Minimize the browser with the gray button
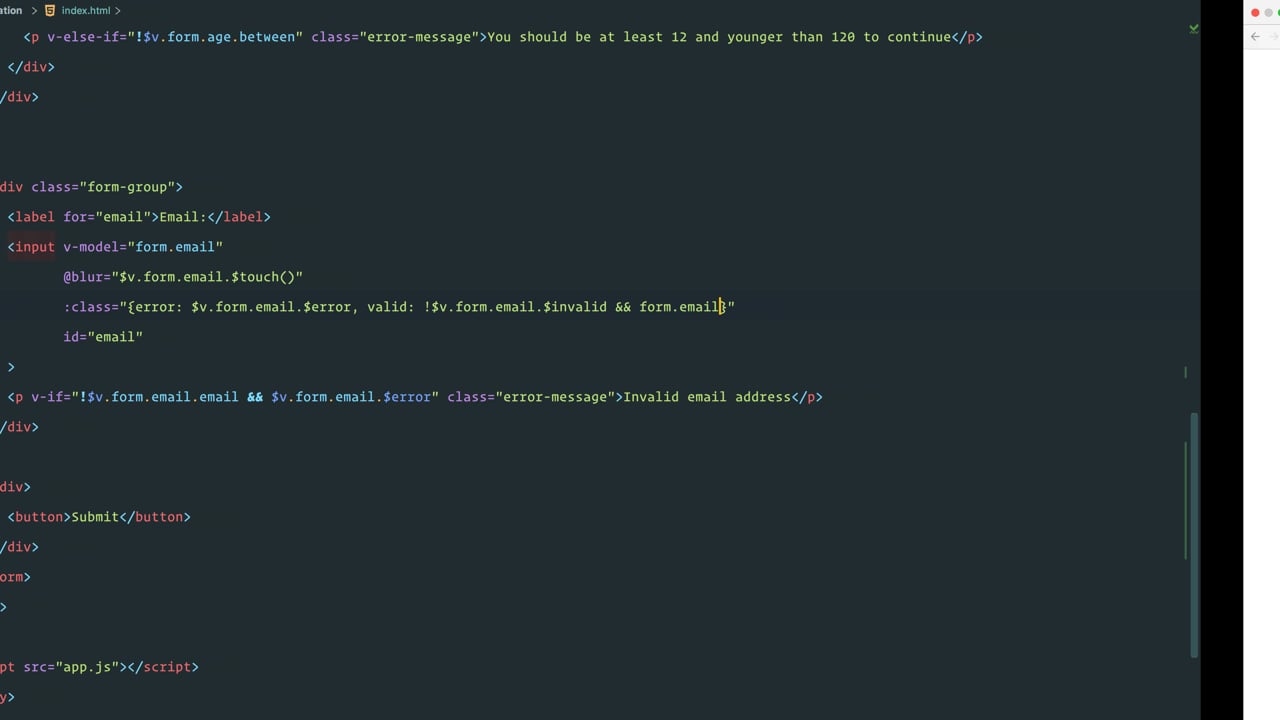This screenshot has width=1280, height=720. tap(1270, 13)
